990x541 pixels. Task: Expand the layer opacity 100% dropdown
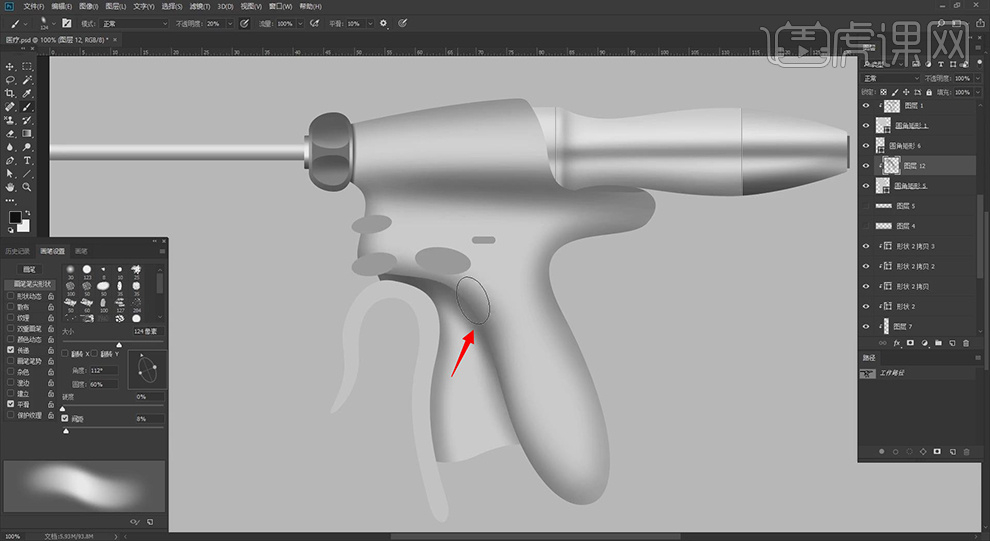tap(977, 78)
